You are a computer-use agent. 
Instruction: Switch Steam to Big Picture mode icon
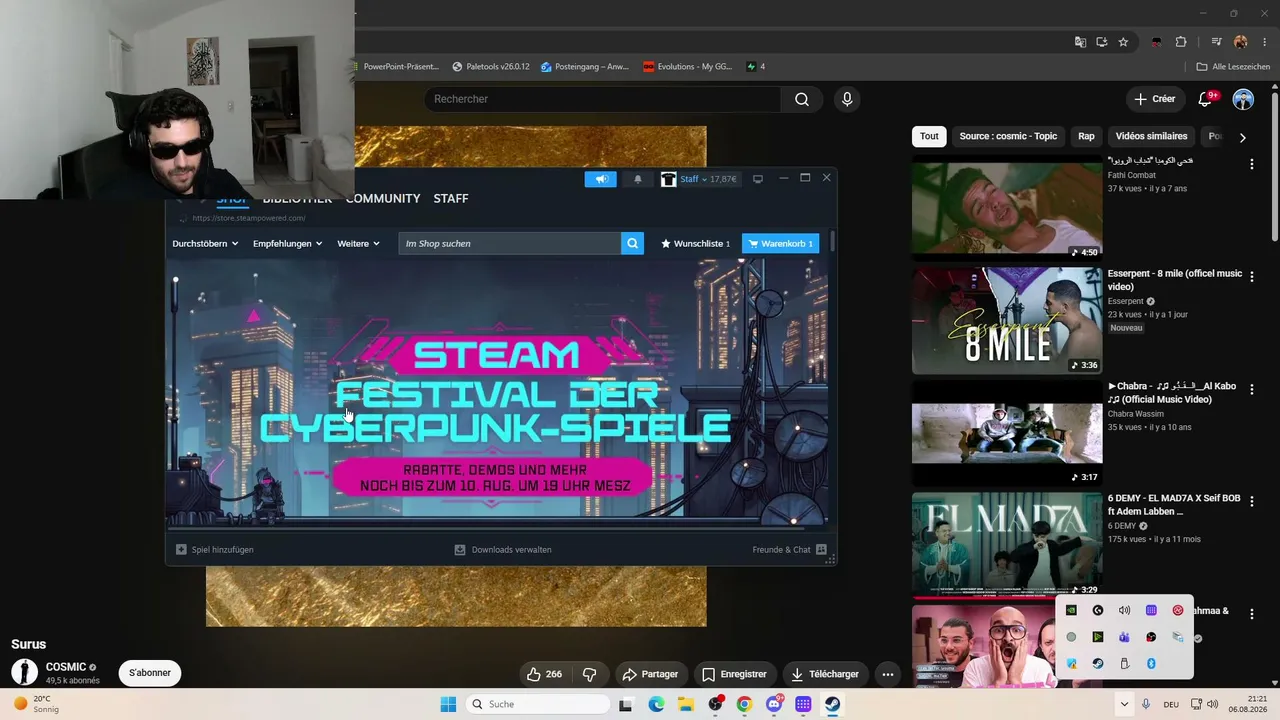[758, 179]
